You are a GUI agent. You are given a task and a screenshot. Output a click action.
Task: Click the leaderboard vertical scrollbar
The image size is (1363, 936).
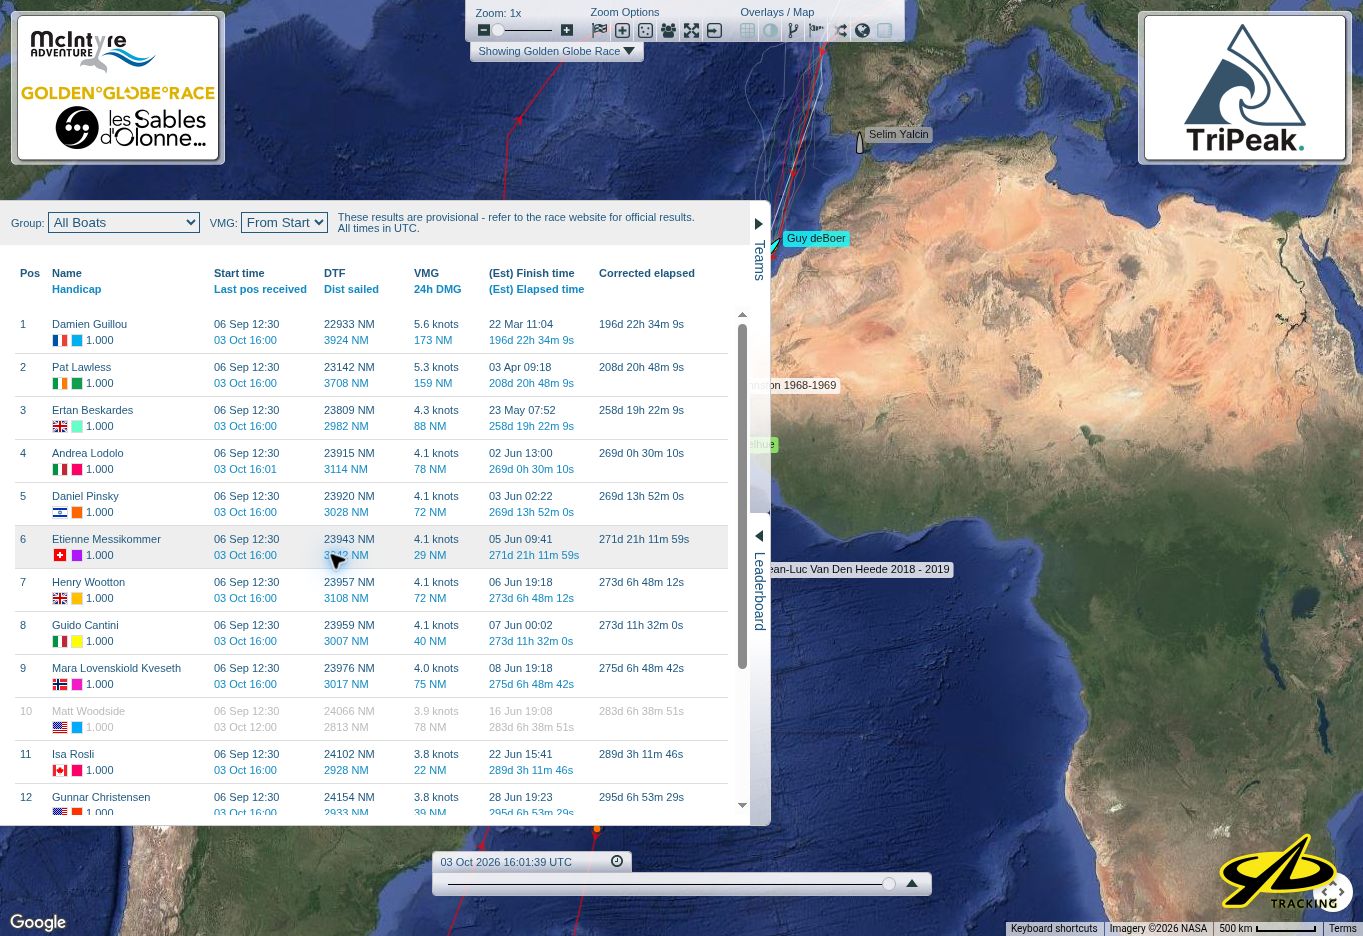point(742,496)
